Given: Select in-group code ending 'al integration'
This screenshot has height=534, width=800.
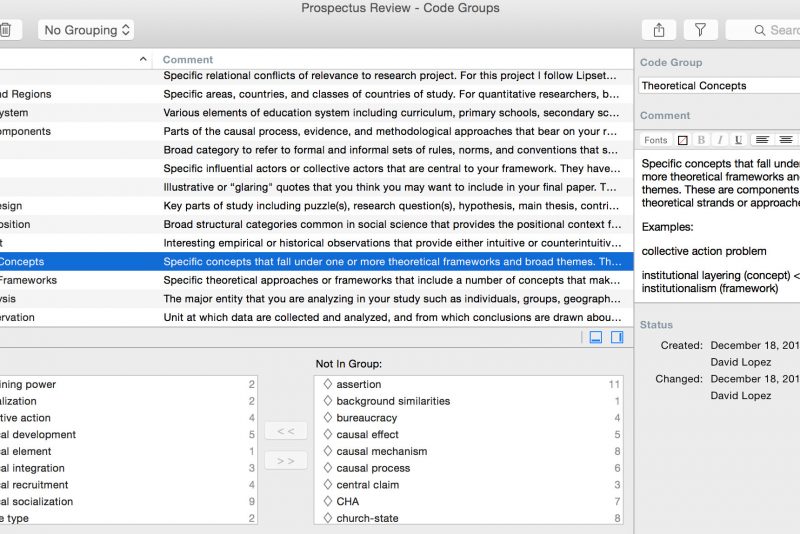Looking at the screenshot, I should pos(128,468).
